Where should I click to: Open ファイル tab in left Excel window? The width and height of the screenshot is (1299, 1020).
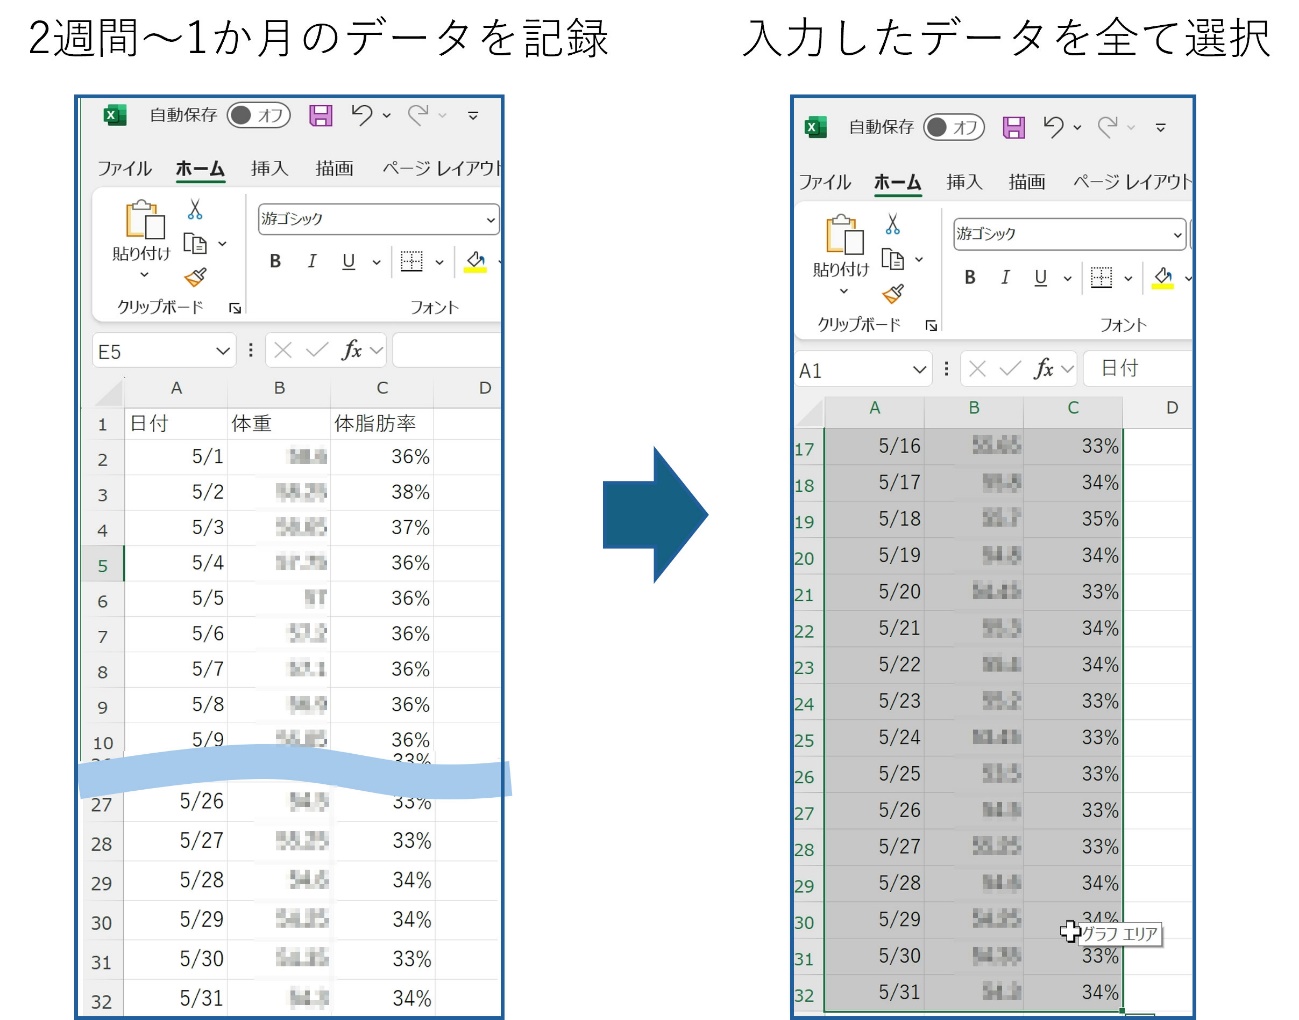tap(124, 169)
